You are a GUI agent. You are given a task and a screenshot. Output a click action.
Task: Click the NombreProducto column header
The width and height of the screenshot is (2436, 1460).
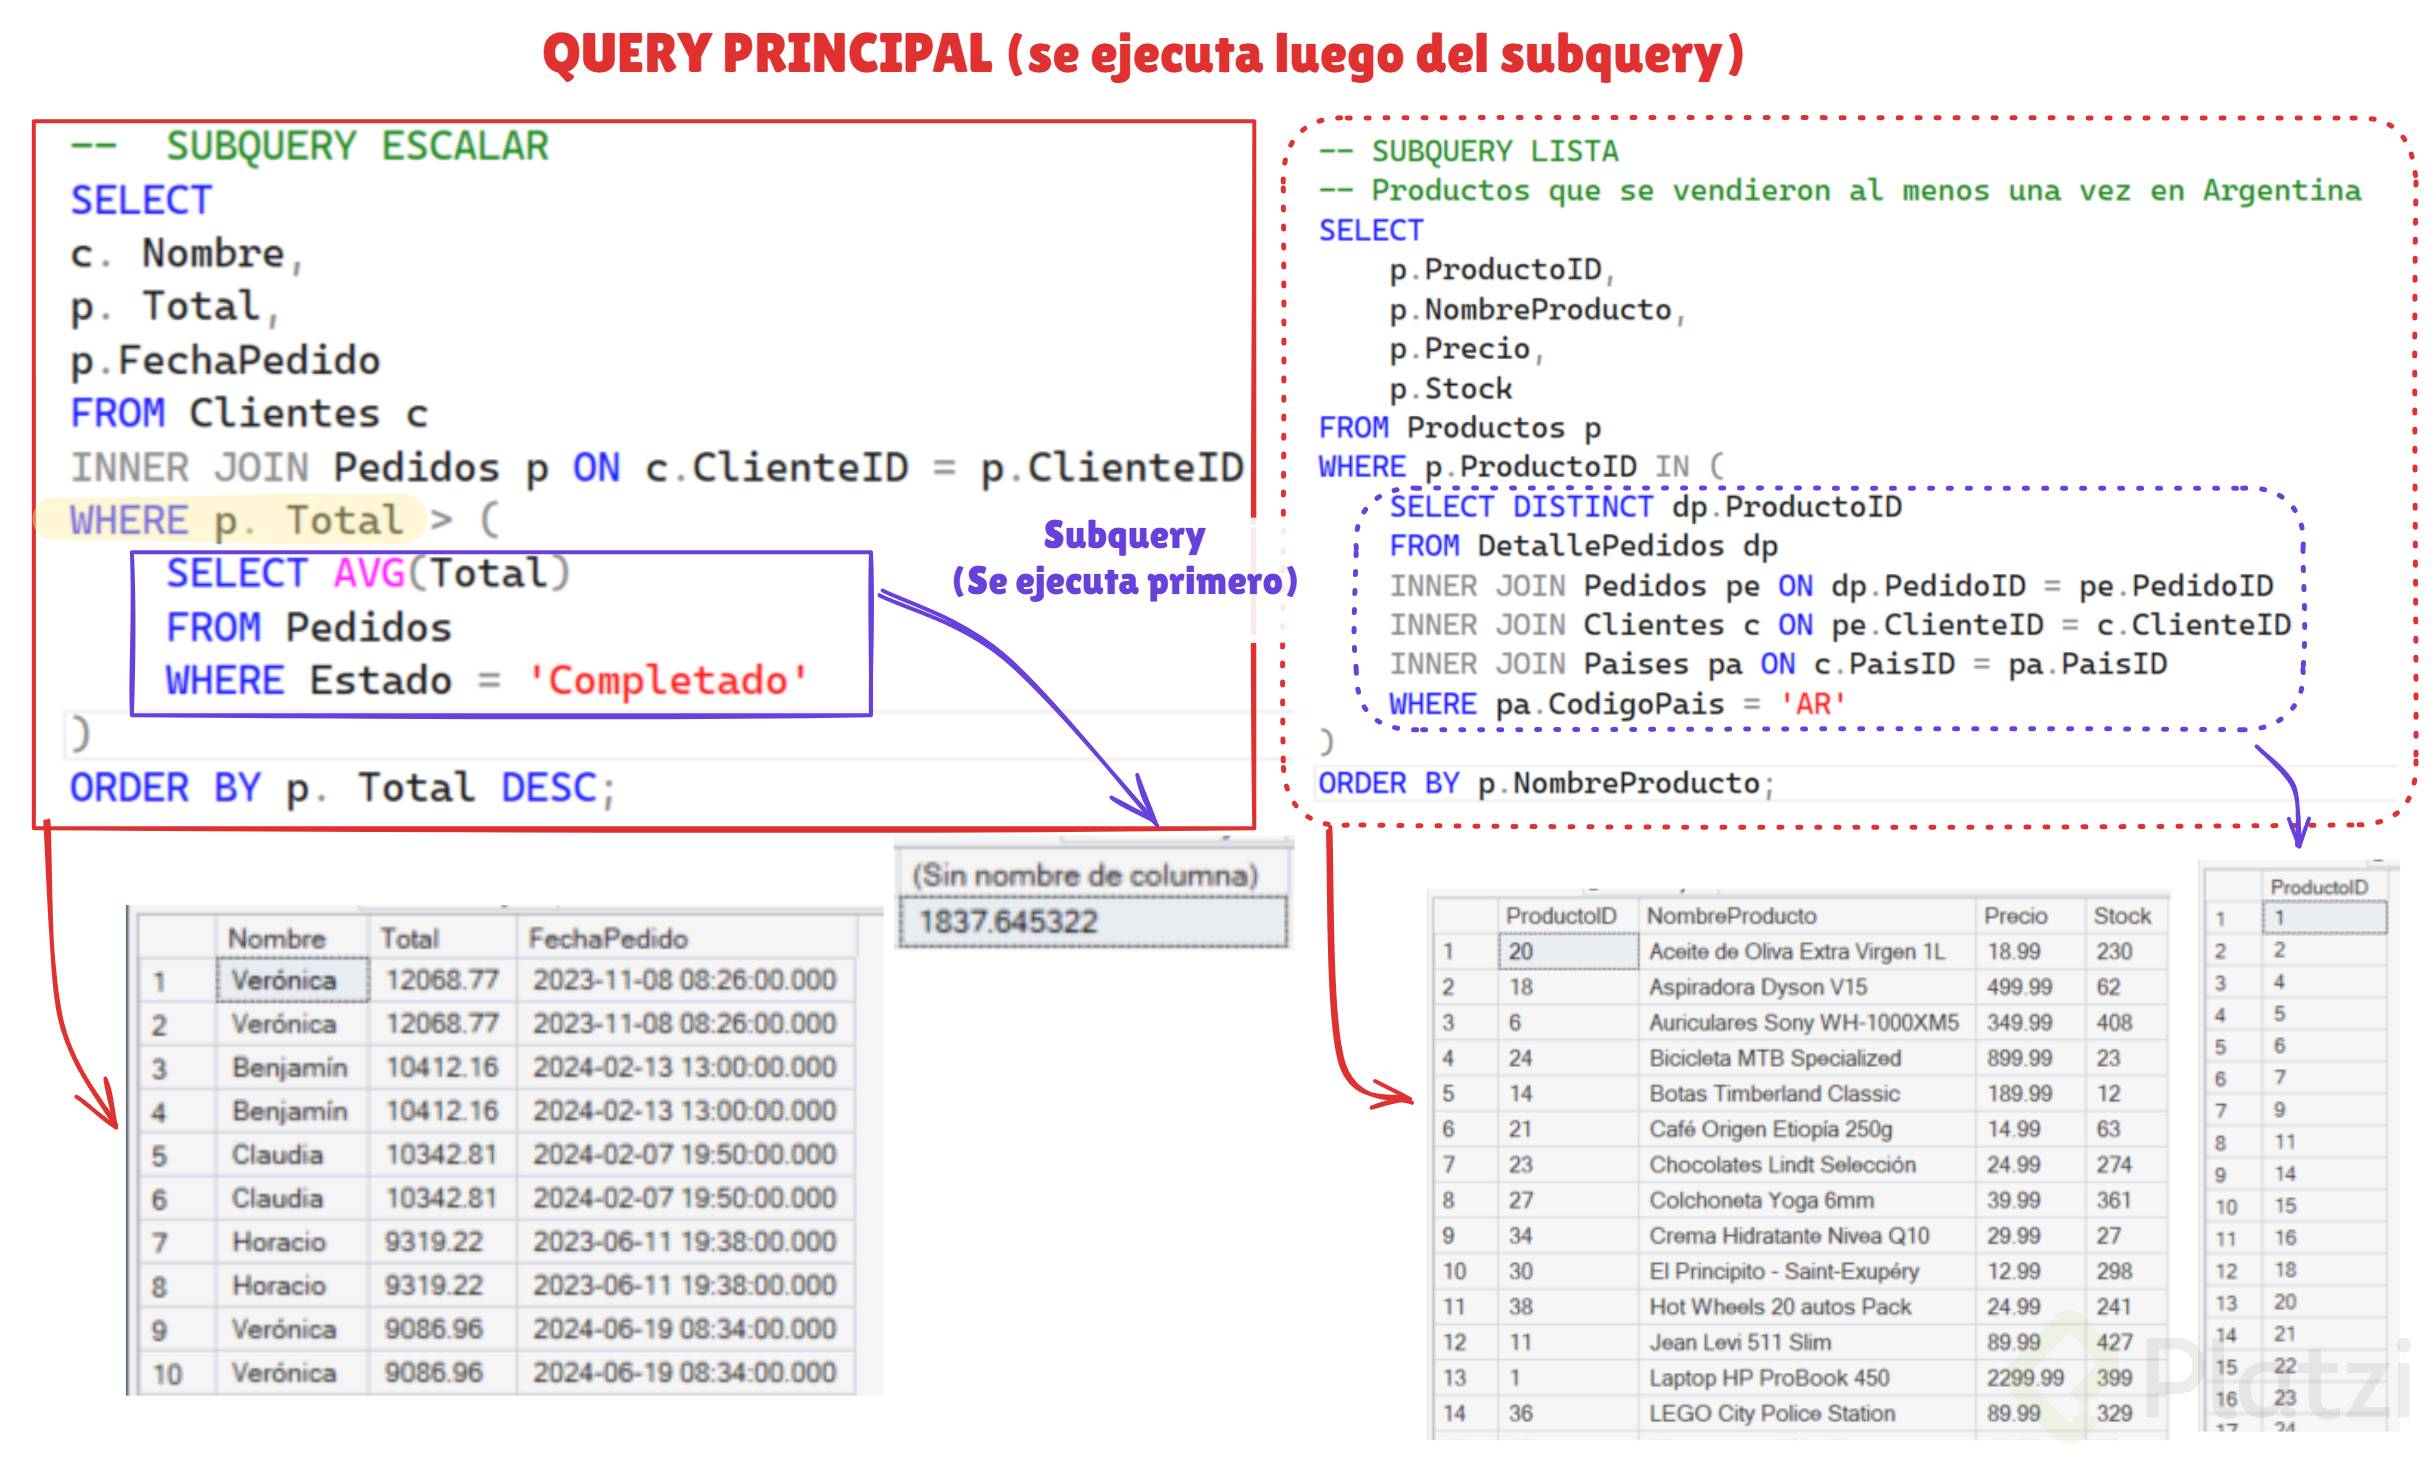pyautogui.click(x=1731, y=916)
